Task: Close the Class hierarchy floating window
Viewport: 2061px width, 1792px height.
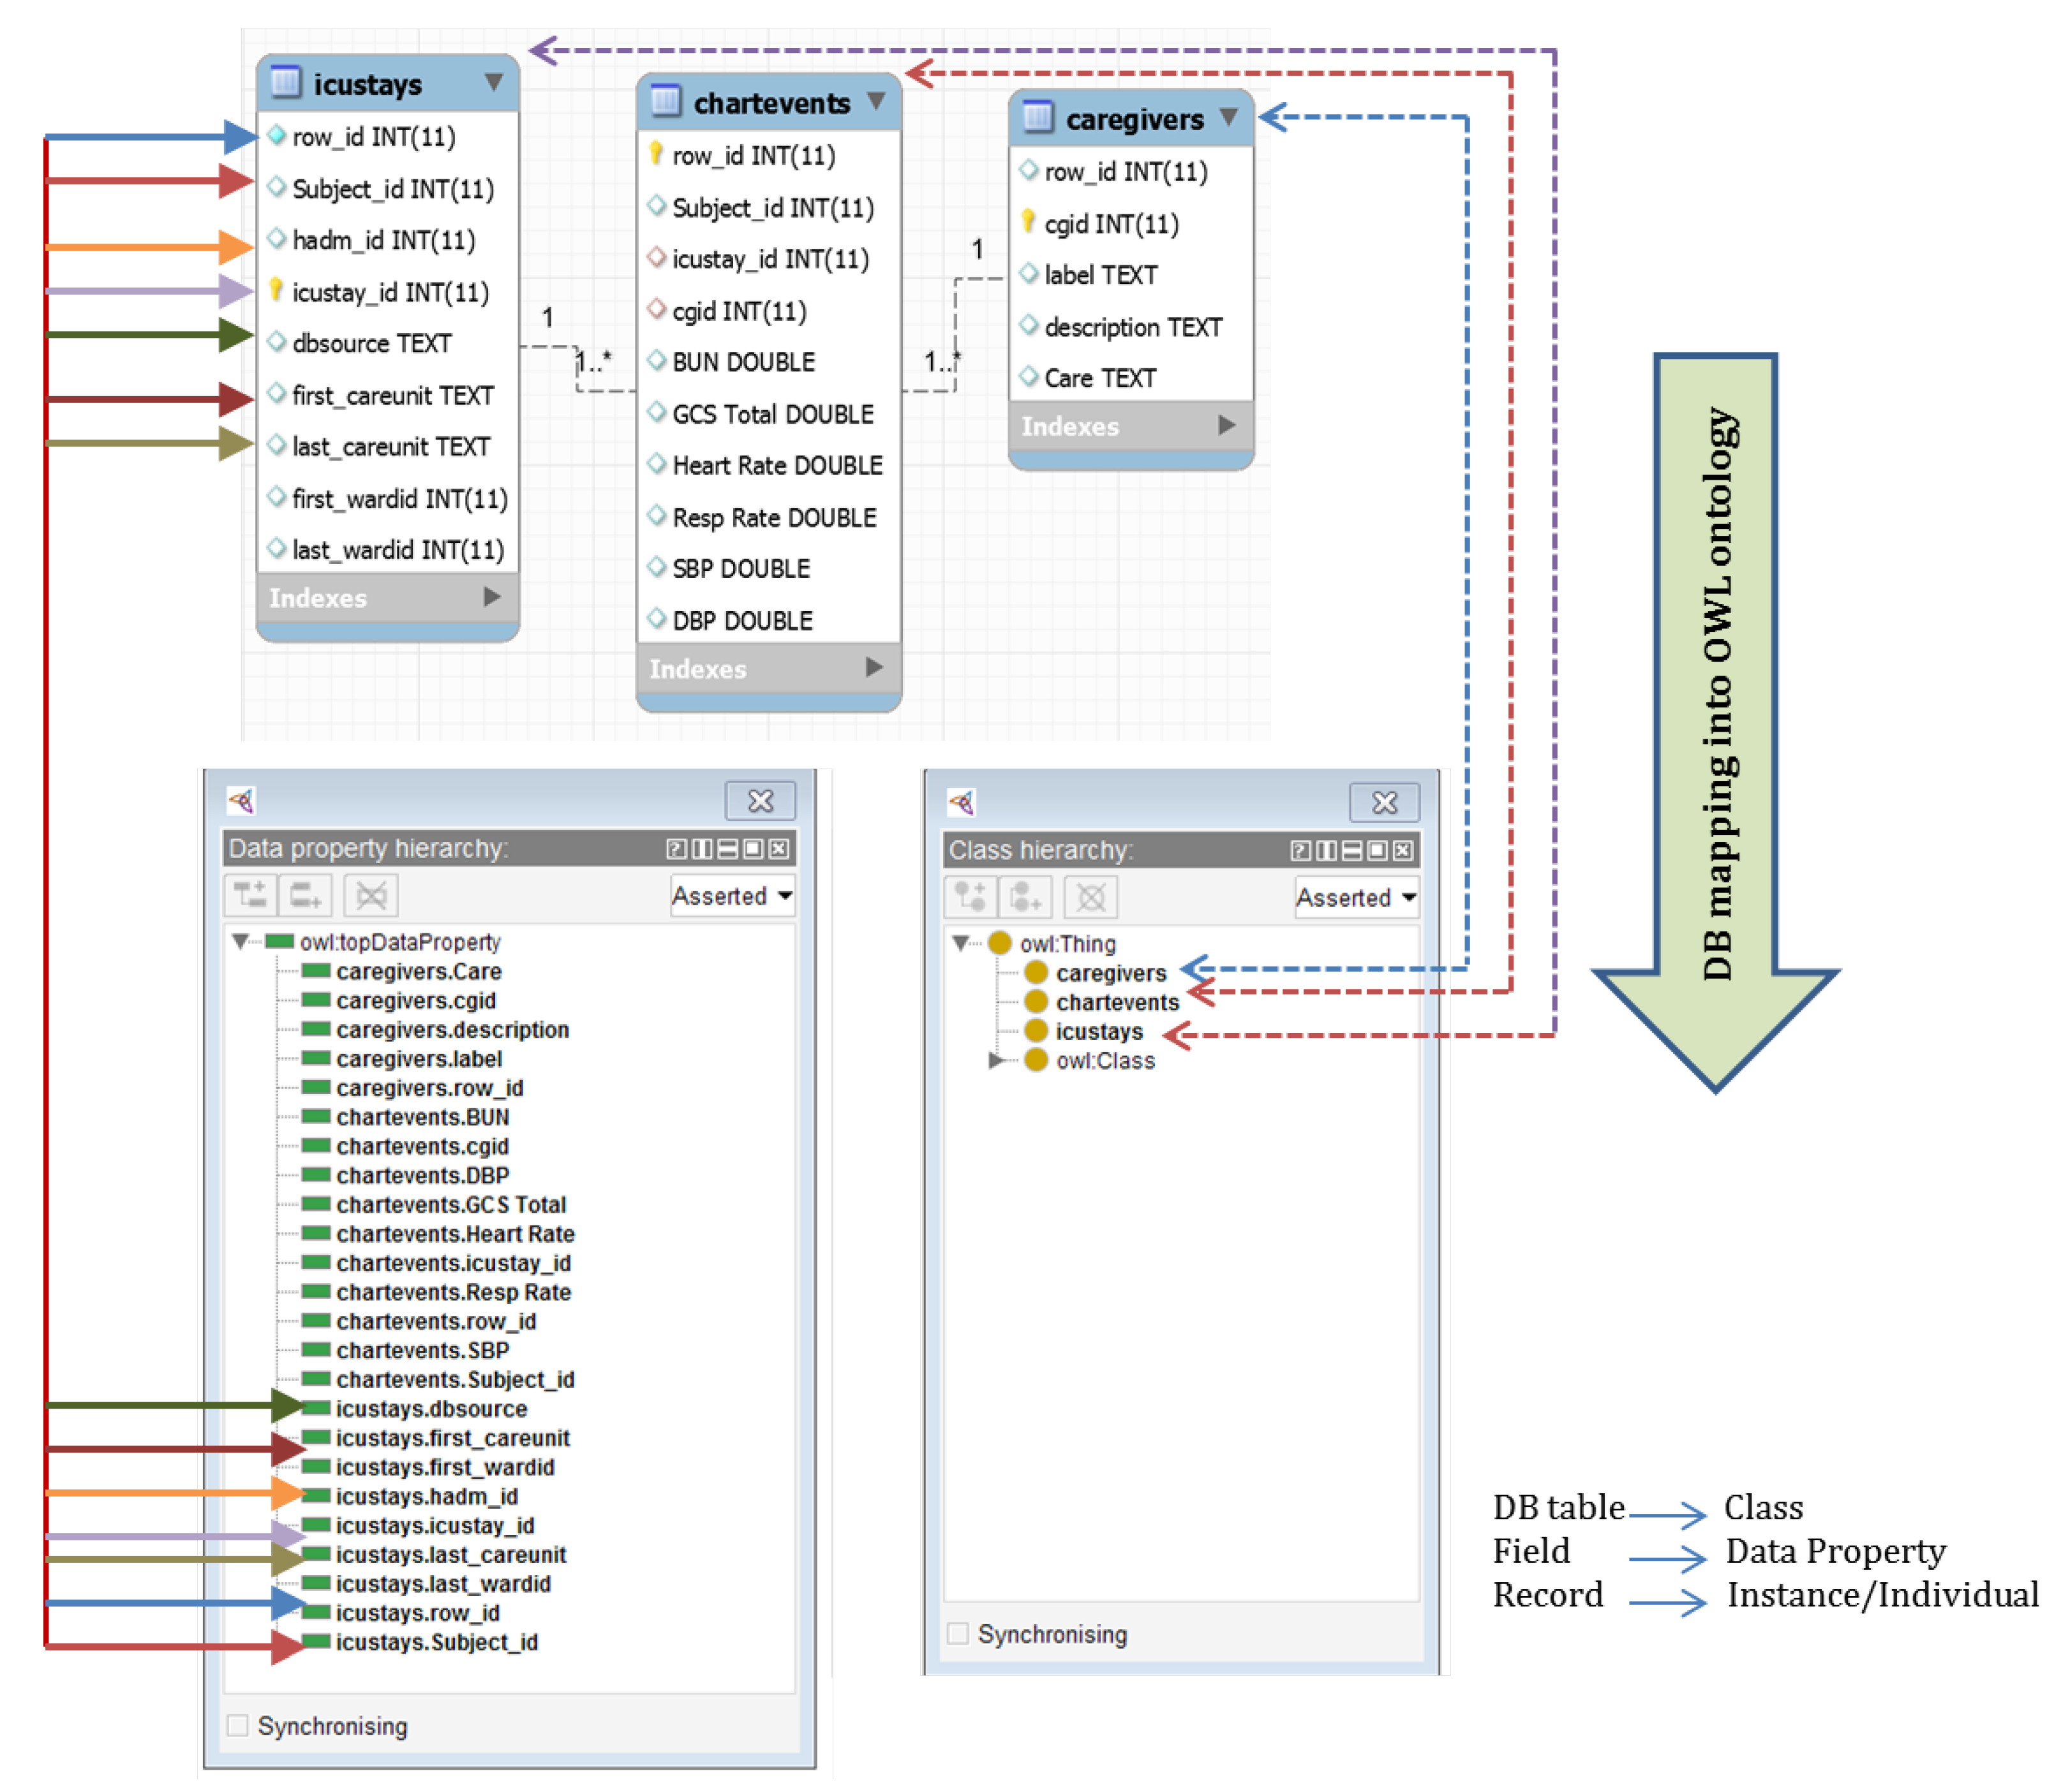Action: point(1384,802)
